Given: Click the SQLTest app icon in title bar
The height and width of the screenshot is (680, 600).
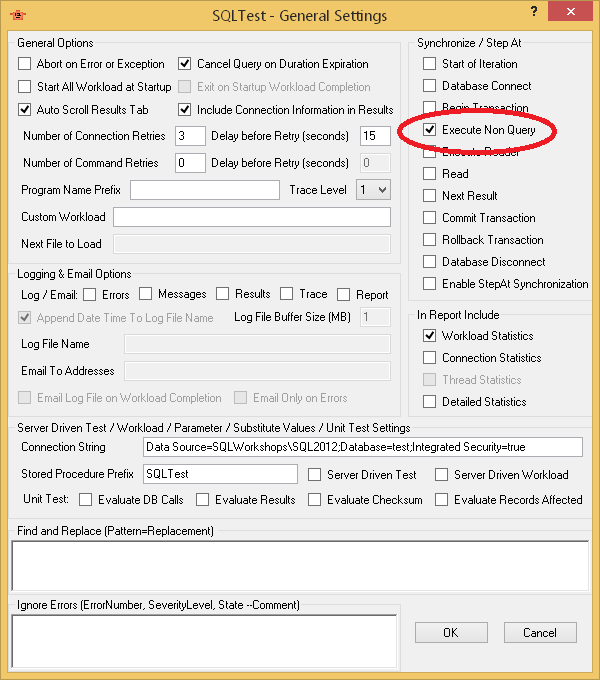Looking at the screenshot, I should [18, 15].
